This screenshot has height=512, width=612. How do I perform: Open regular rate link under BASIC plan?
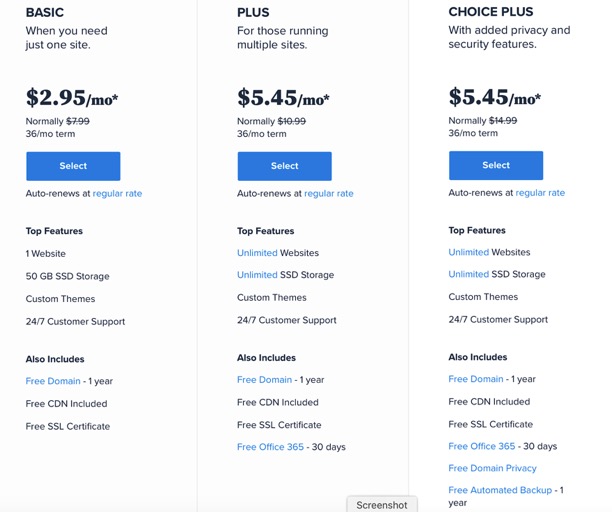point(117,194)
